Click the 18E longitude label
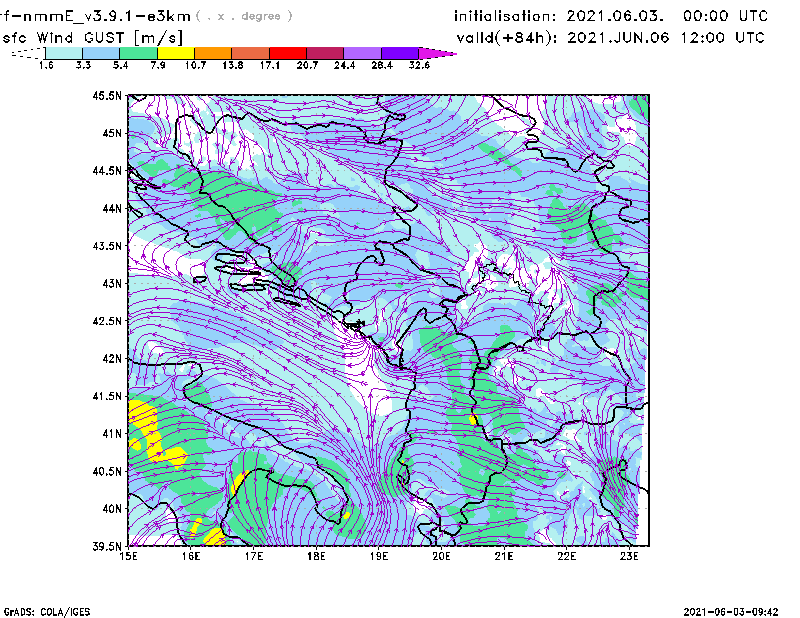The height and width of the screenshot is (618, 800). coord(316,556)
